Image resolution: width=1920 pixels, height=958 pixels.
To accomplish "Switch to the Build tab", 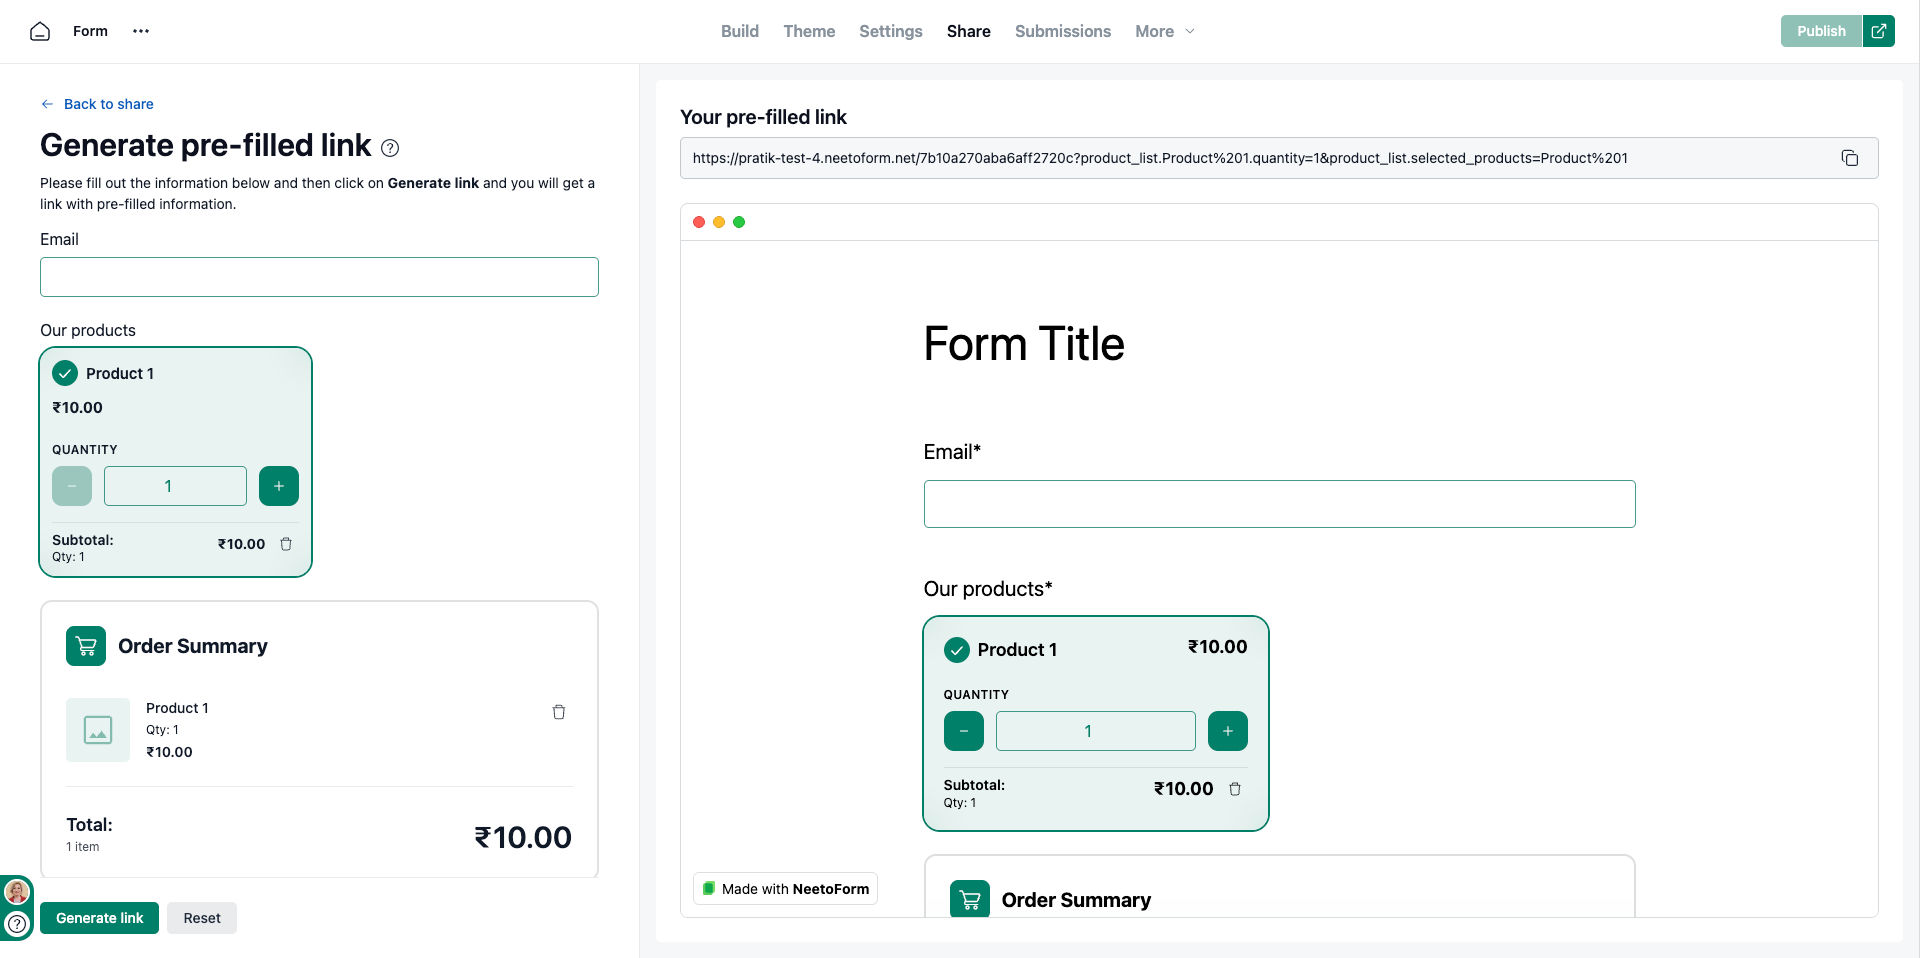I will click(740, 31).
